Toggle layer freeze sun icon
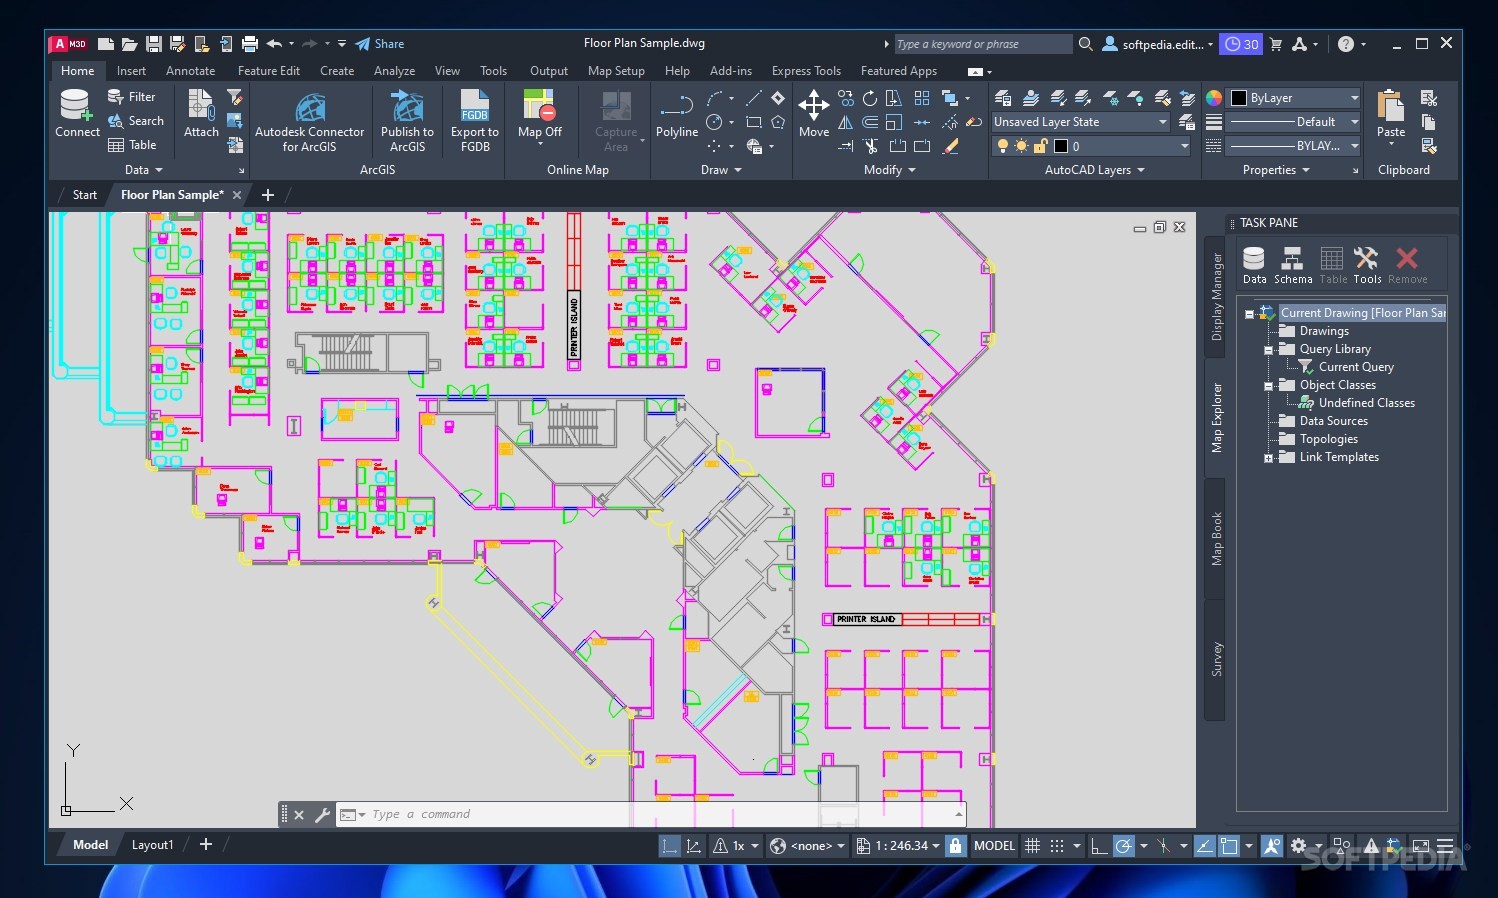This screenshot has height=898, width=1498. (x=1021, y=146)
